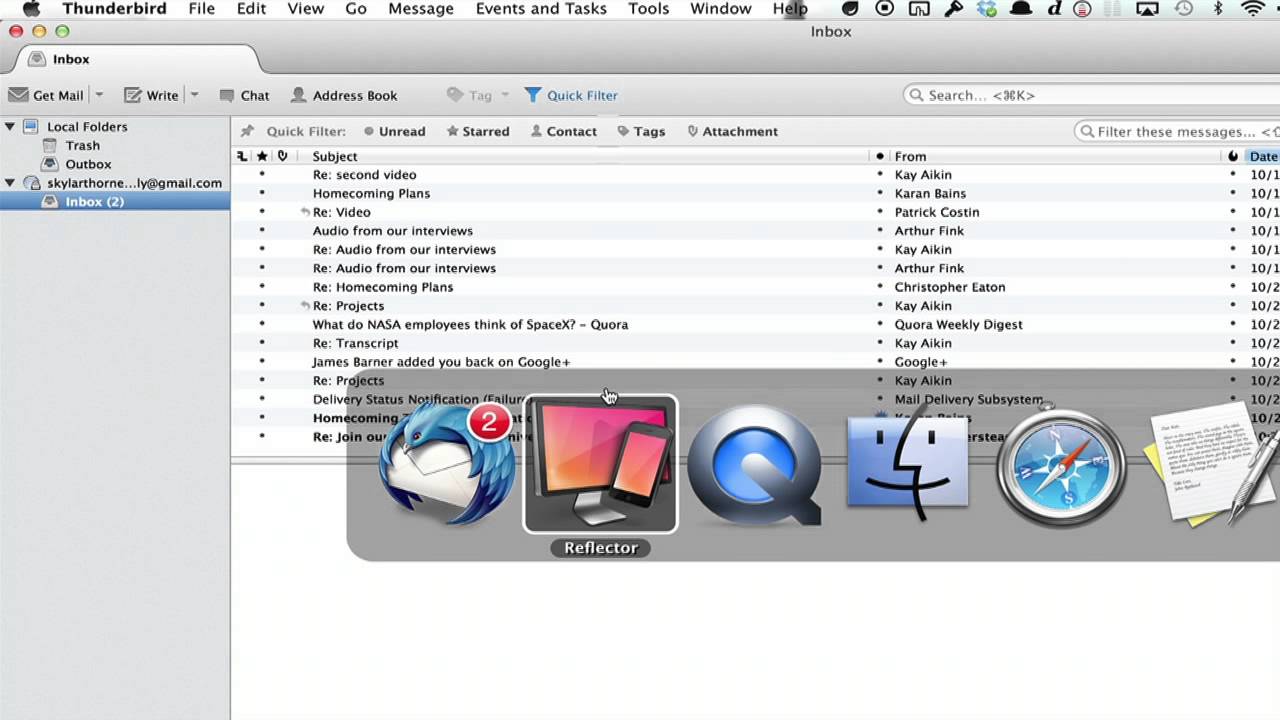1280x720 pixels.
Task: Open the Tag dropdown menu
Action: pyautogui.click(x=476, y=95)
